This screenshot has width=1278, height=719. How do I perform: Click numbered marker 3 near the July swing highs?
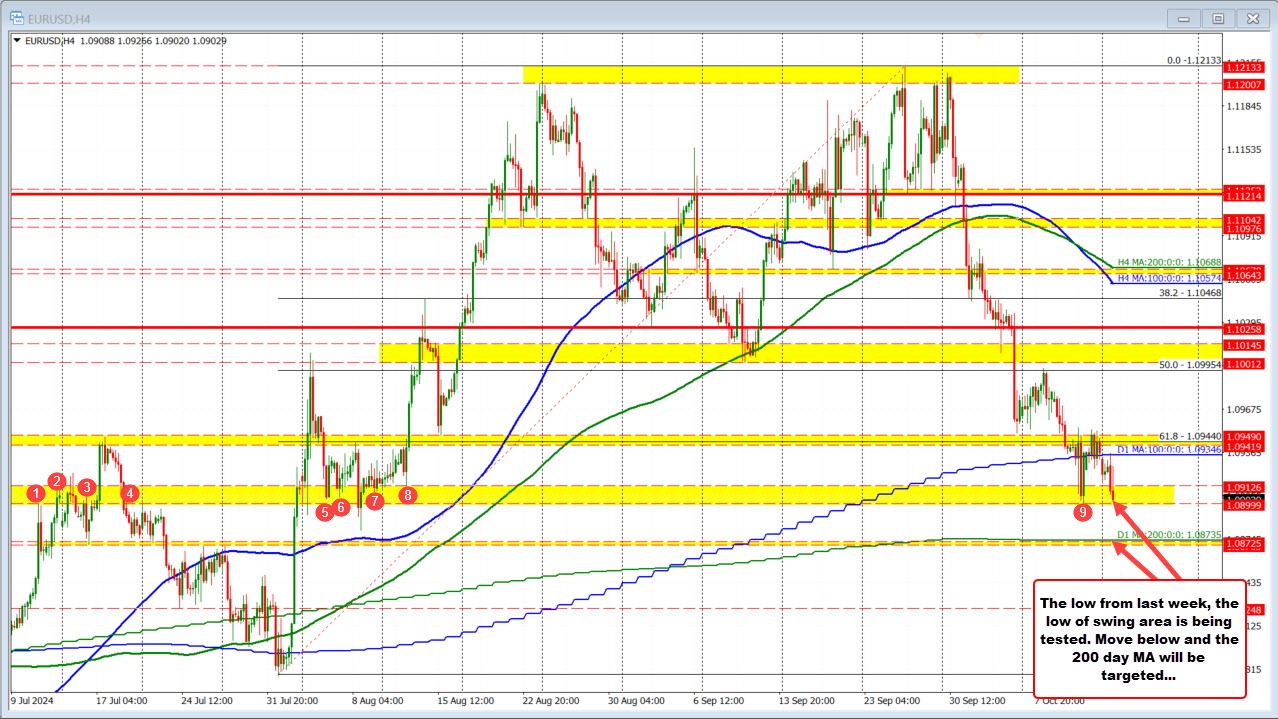86,487
